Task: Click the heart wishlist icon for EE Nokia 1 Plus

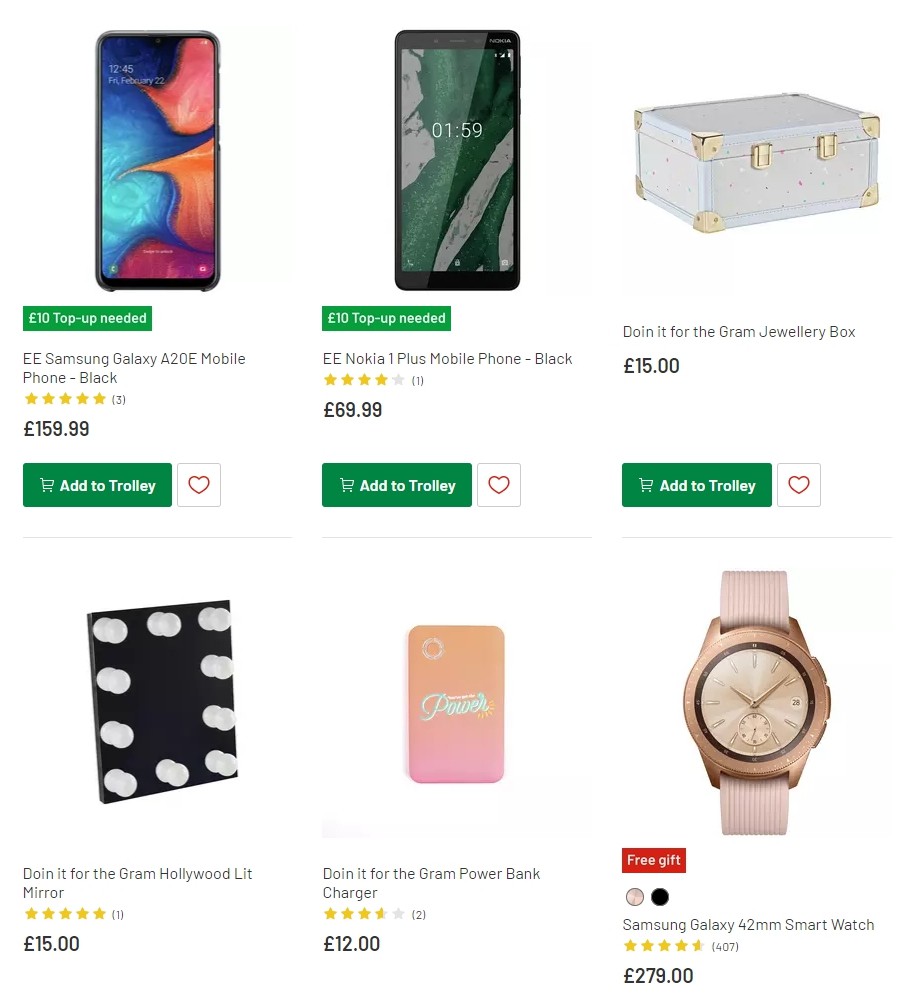Action: tap(498, 485)
